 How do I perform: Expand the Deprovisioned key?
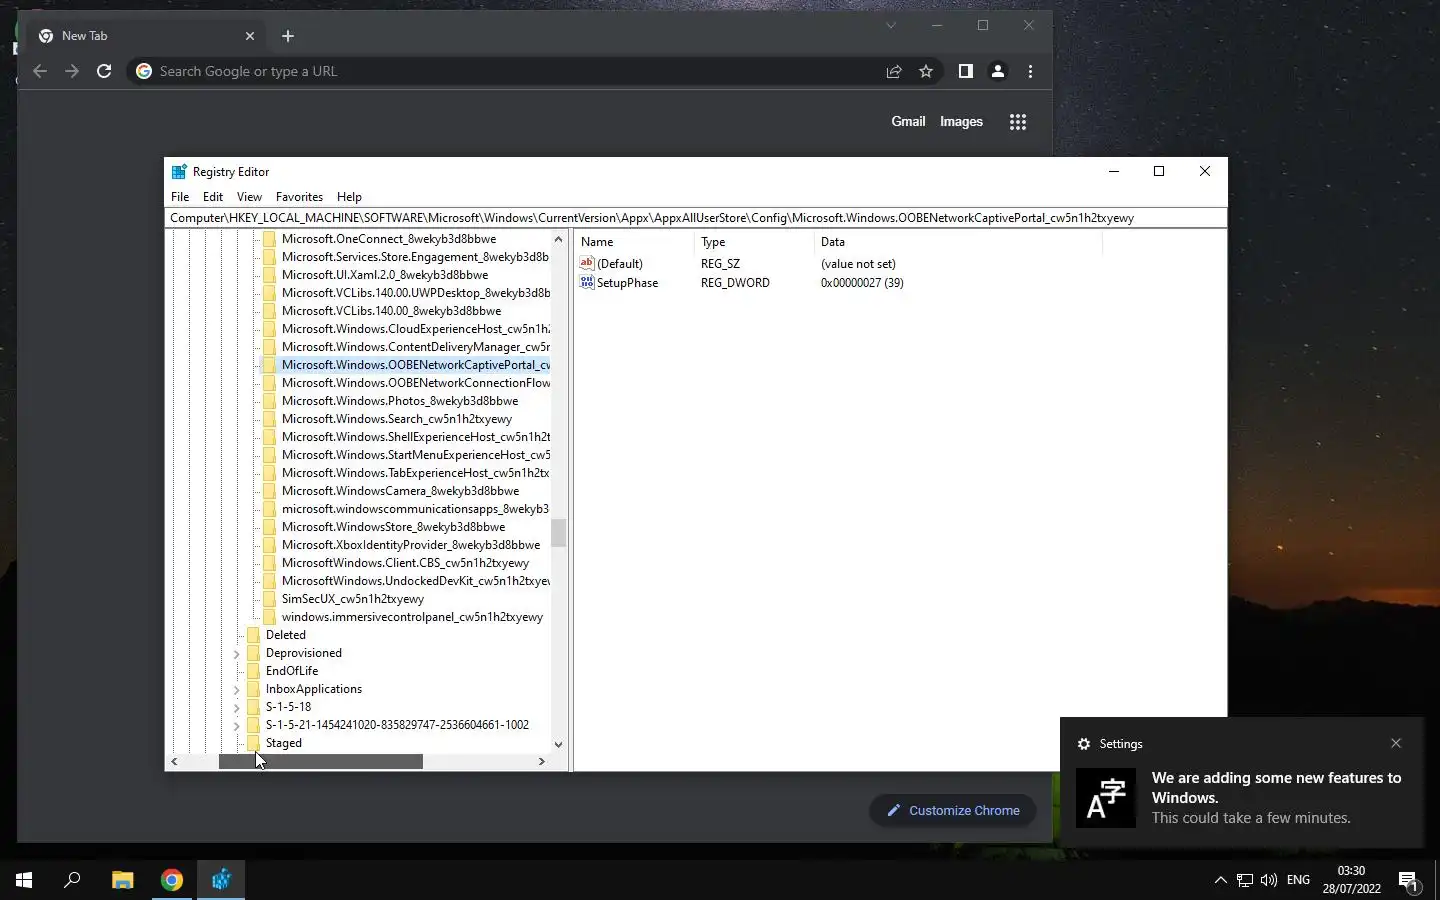tap(237, 654)
